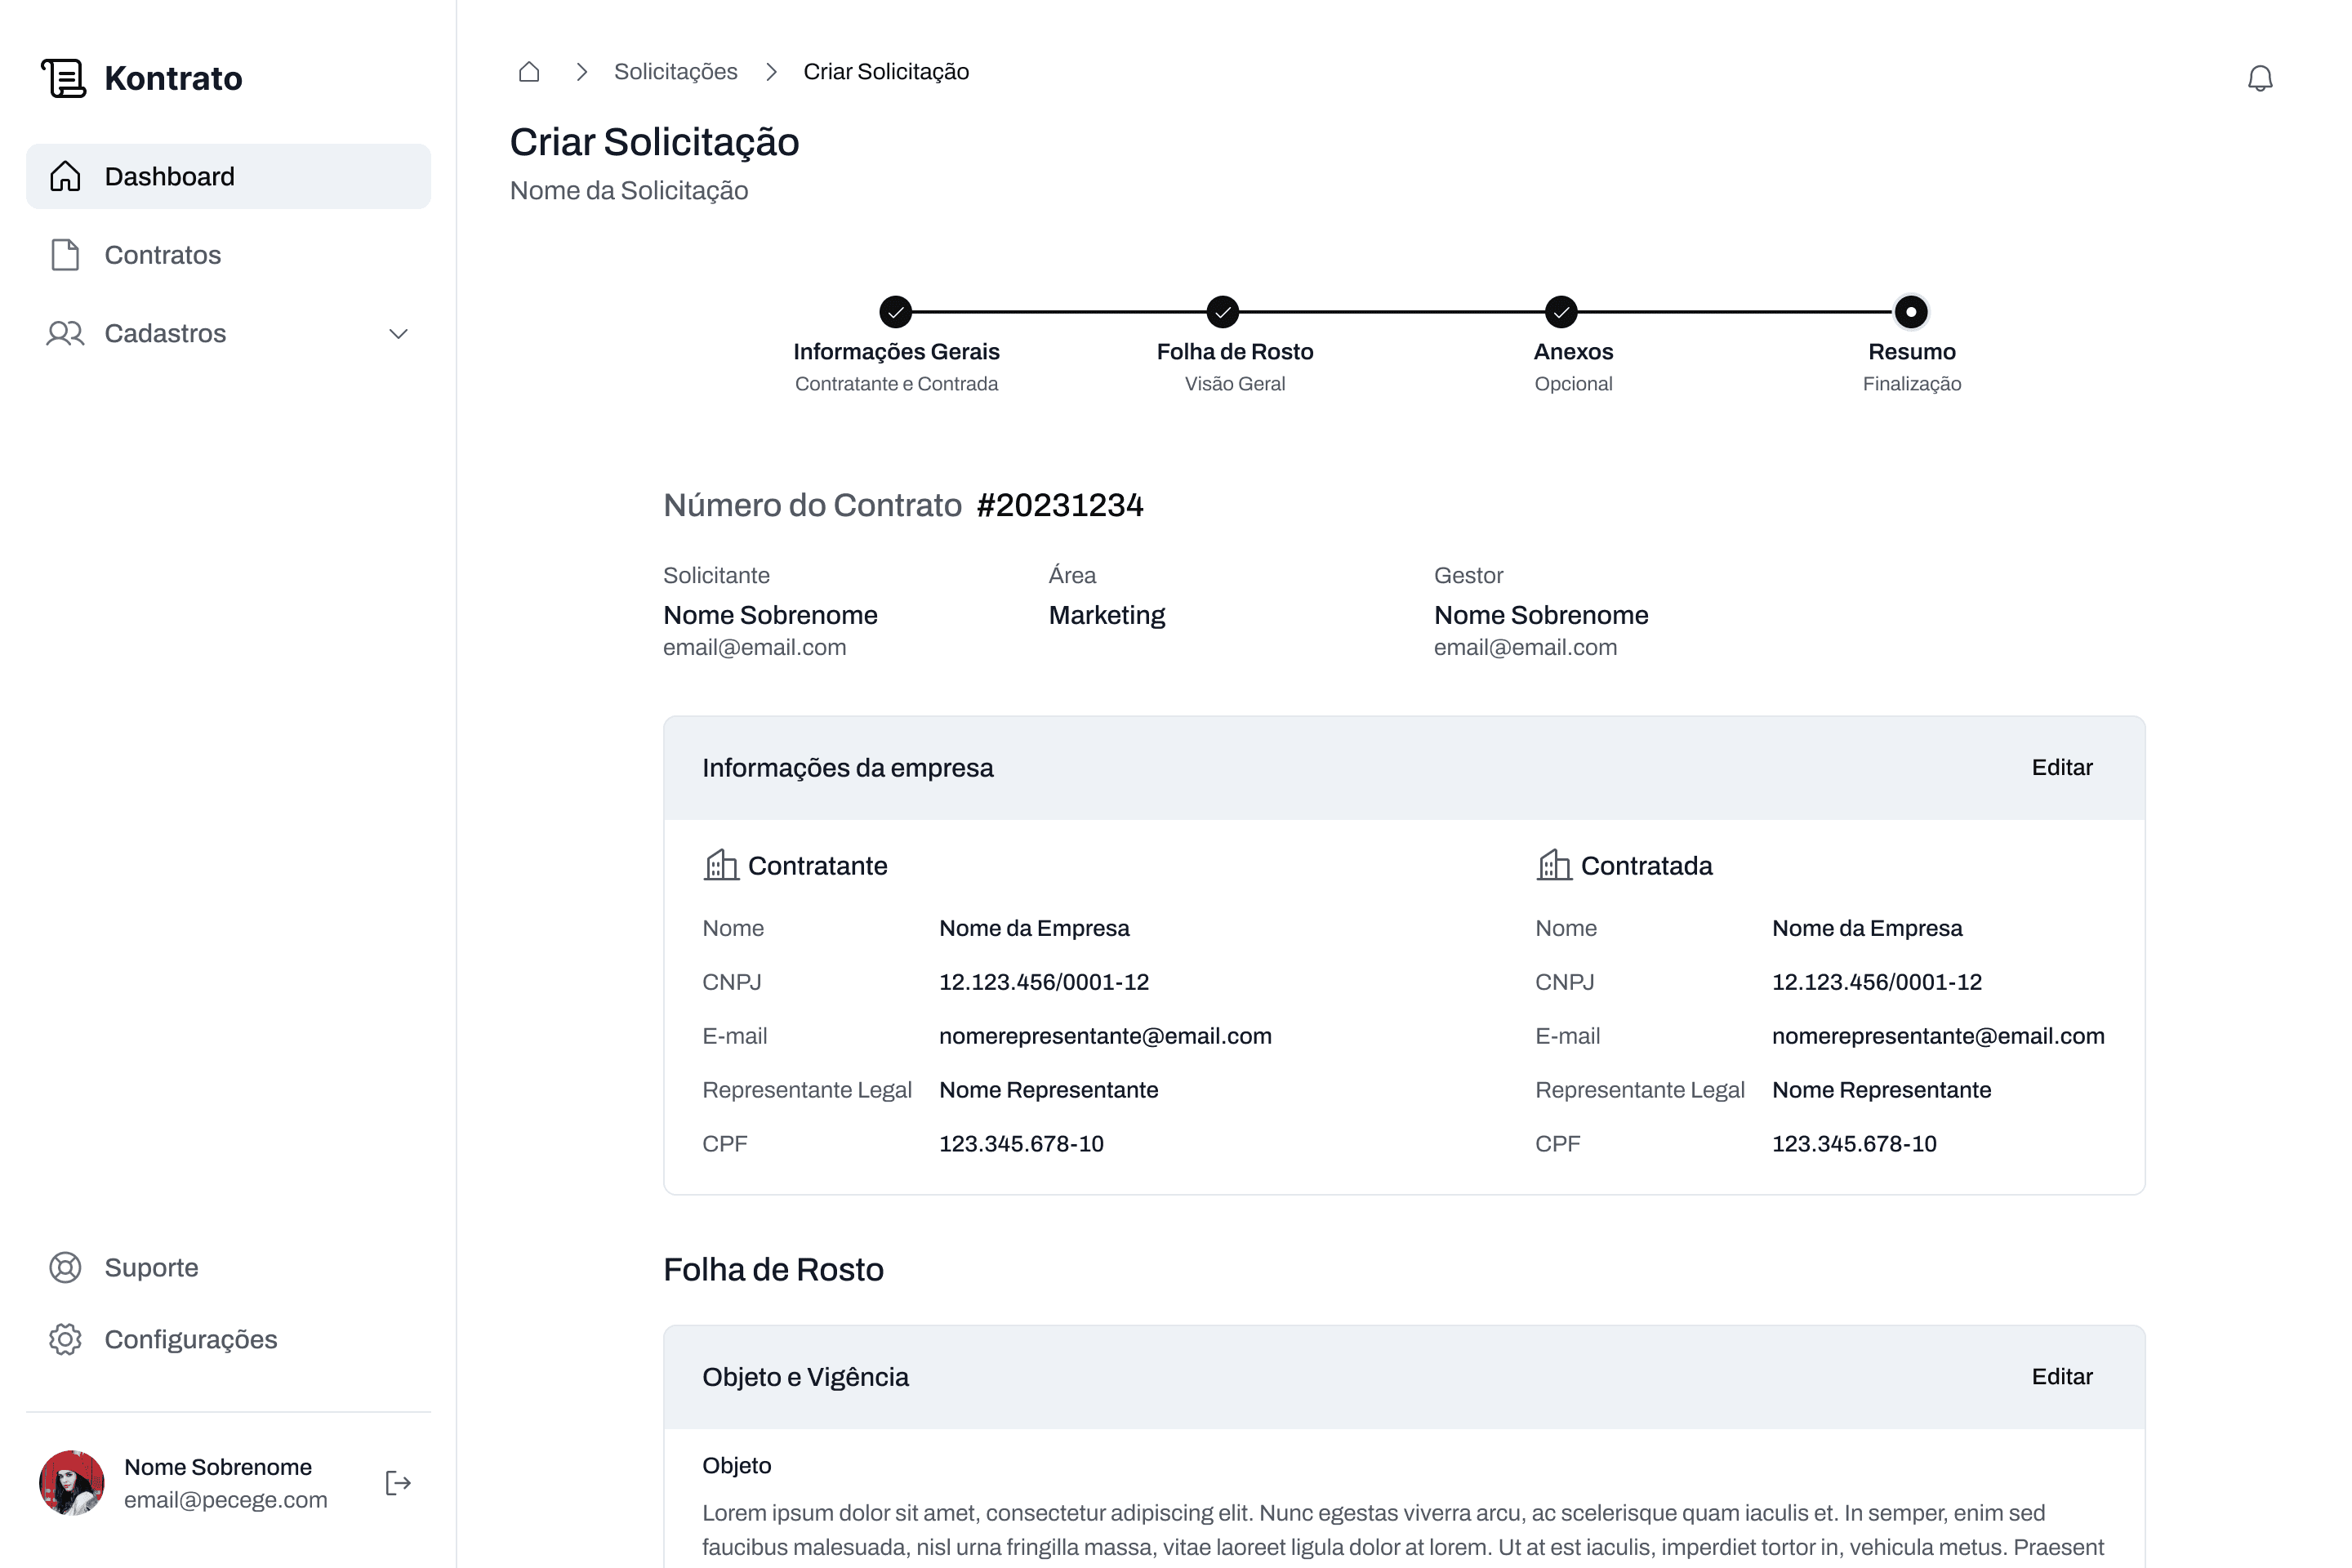Go back to Informações Gerais step
The image size is (2352, 1568).
point(895,312)
